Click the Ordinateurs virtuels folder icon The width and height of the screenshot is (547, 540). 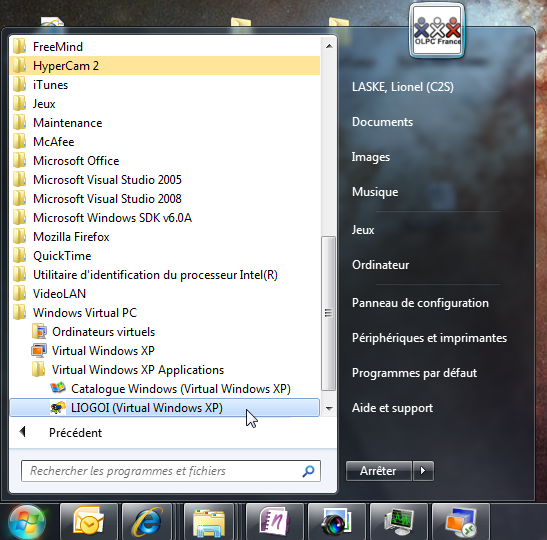(39, 331)
